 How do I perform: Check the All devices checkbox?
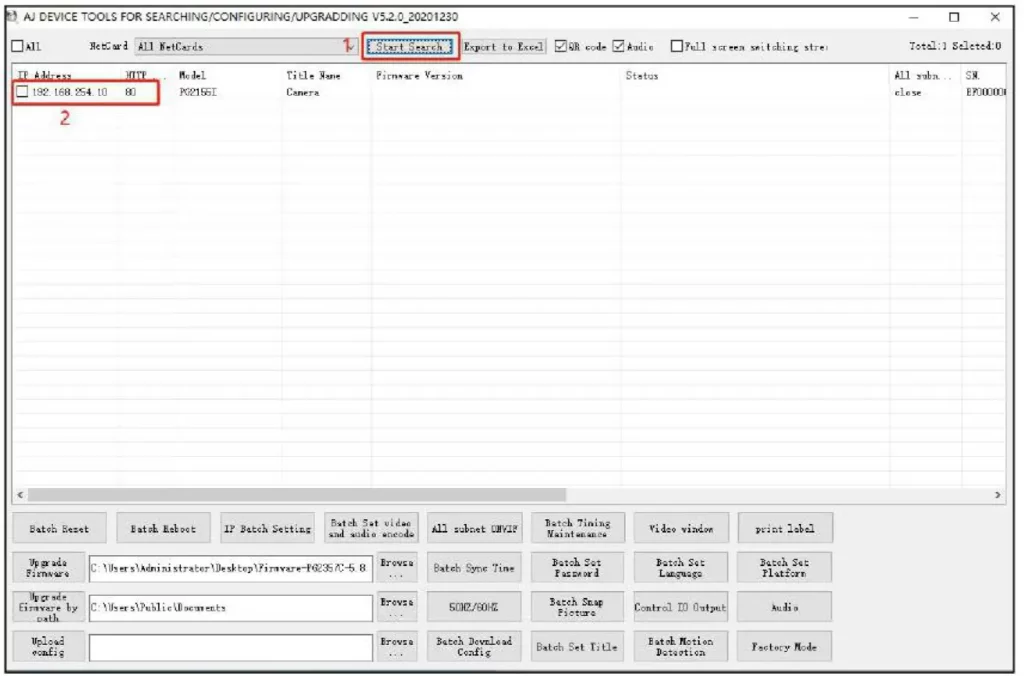click(x=18, y=46)
